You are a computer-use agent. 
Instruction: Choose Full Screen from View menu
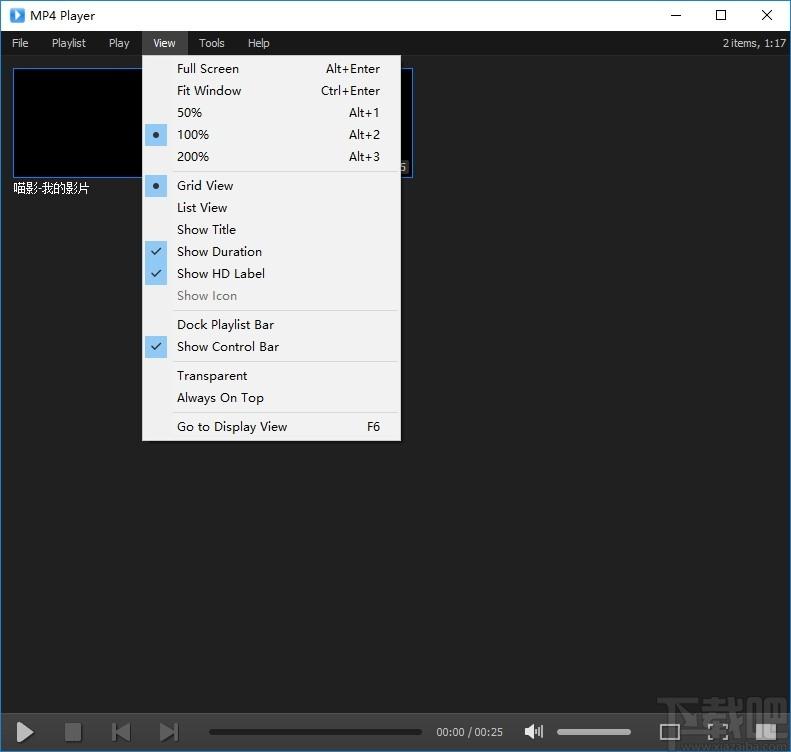point(271,69)
